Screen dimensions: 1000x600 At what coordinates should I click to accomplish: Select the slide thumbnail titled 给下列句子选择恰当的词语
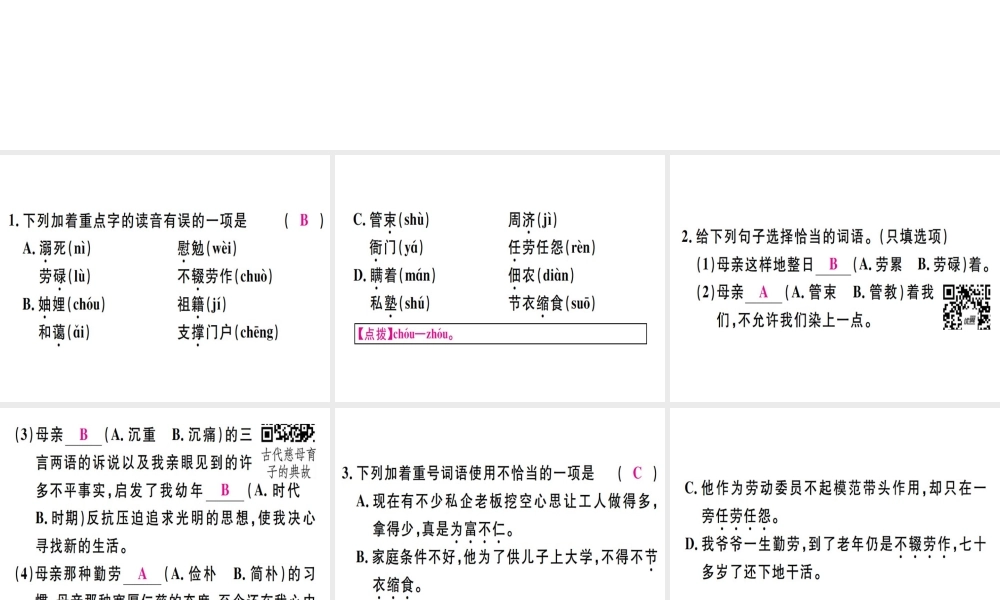(835, 278)
